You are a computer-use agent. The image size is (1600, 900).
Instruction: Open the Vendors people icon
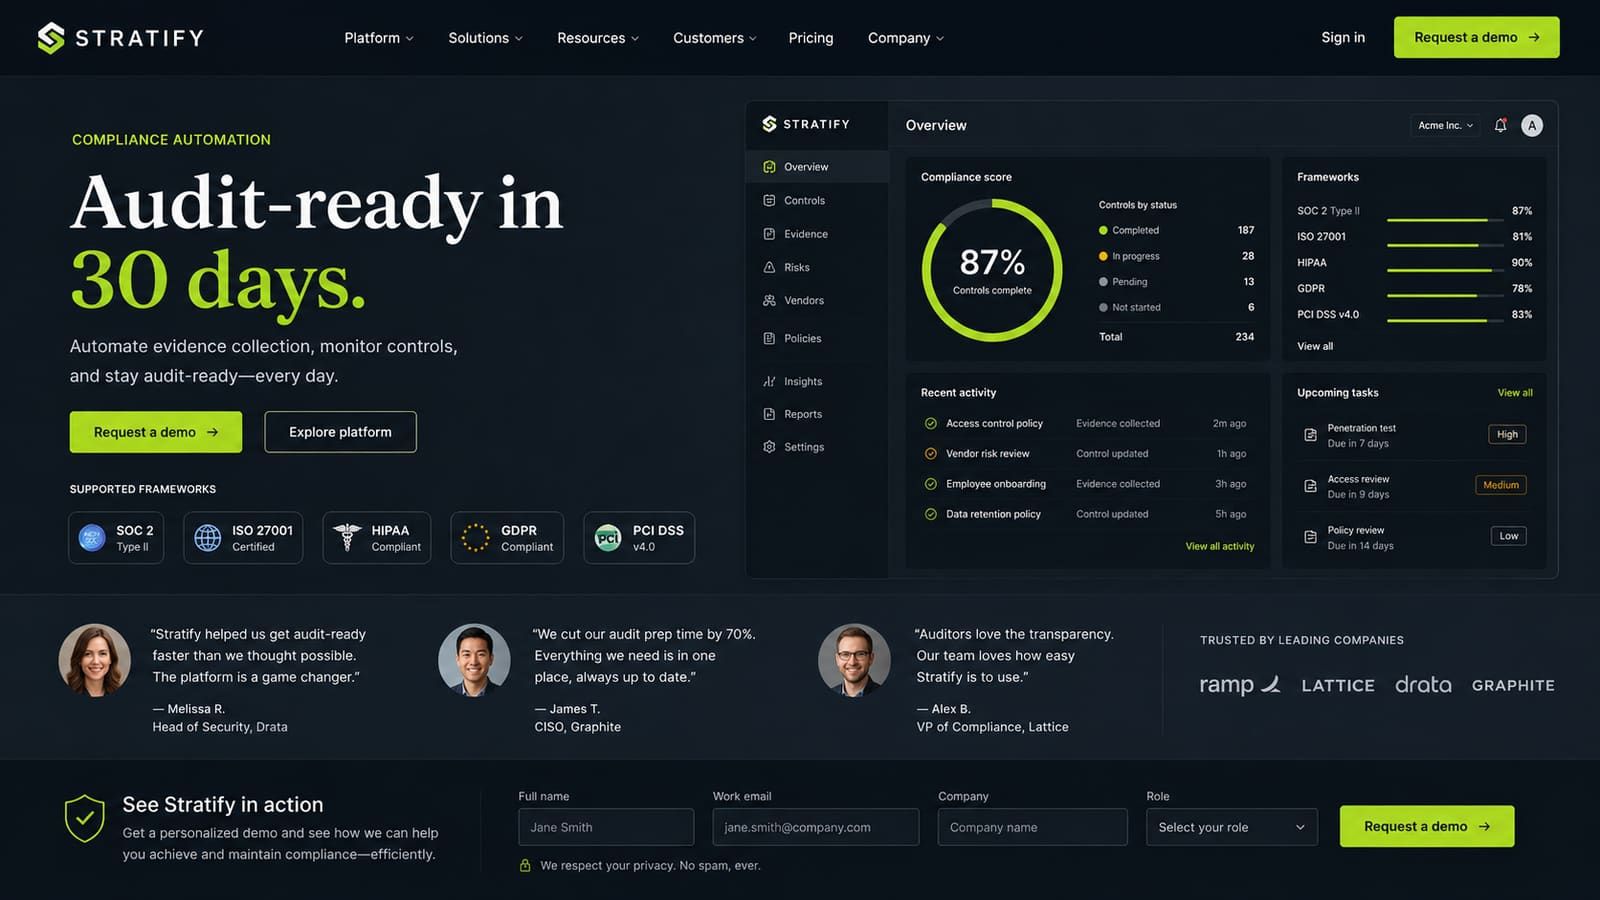[x=769, y=300]
